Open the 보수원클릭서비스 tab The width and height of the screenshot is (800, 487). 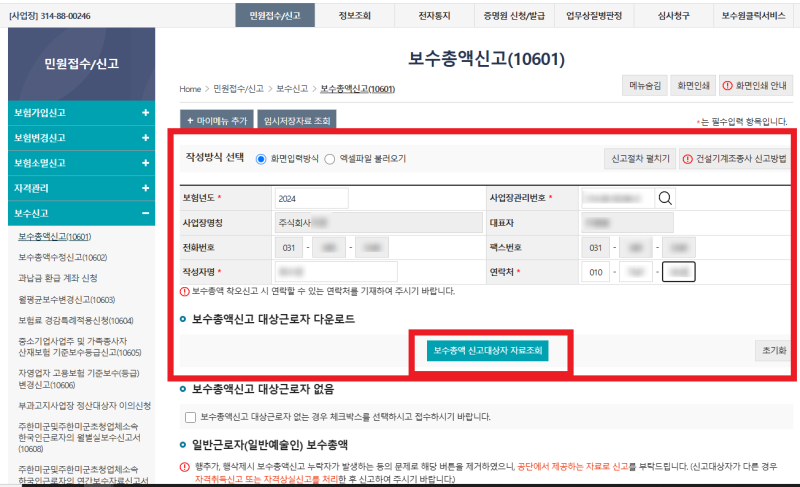(x=753, y=15)
